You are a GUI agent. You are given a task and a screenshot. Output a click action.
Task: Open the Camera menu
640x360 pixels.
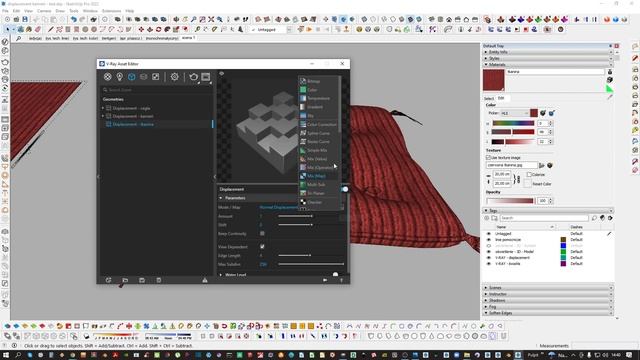pyautogui.click(x=44, y=11)
